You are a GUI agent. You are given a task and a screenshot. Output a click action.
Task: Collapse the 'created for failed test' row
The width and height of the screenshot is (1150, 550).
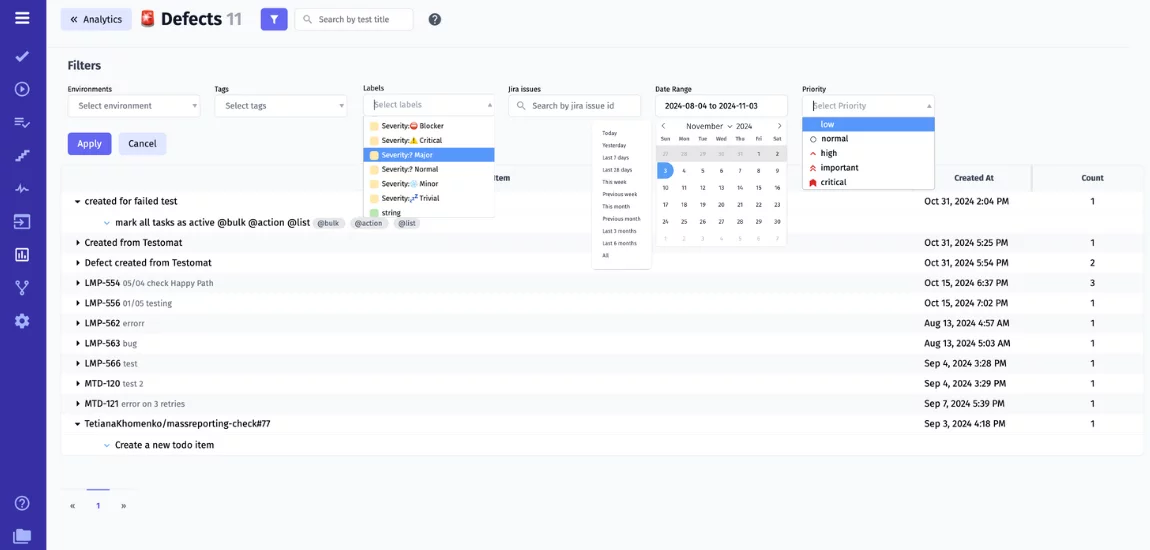click(x=78, y=202)
